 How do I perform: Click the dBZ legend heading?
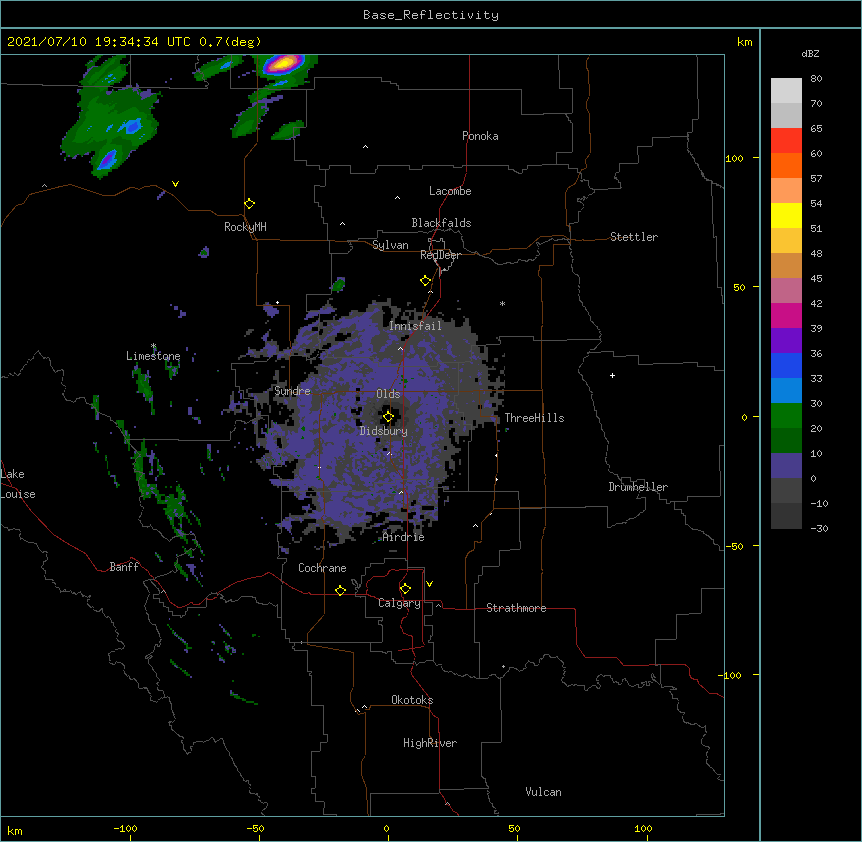tap(810, 54)
